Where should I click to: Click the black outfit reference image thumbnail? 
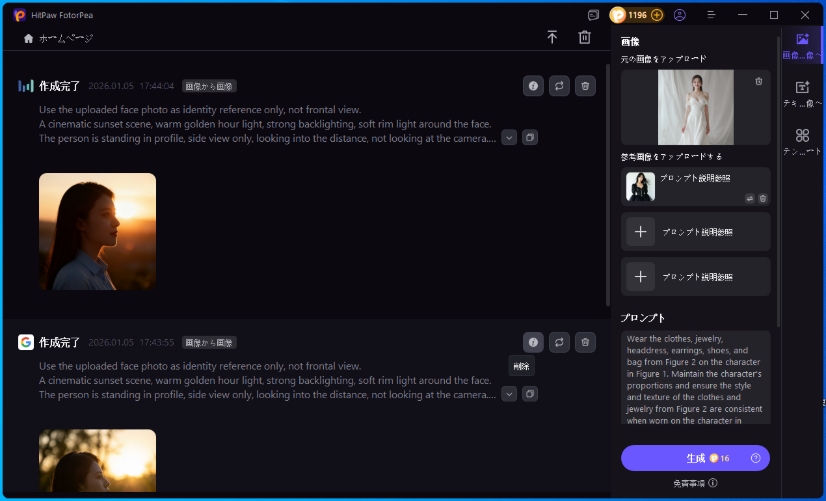tap(640, 186)
